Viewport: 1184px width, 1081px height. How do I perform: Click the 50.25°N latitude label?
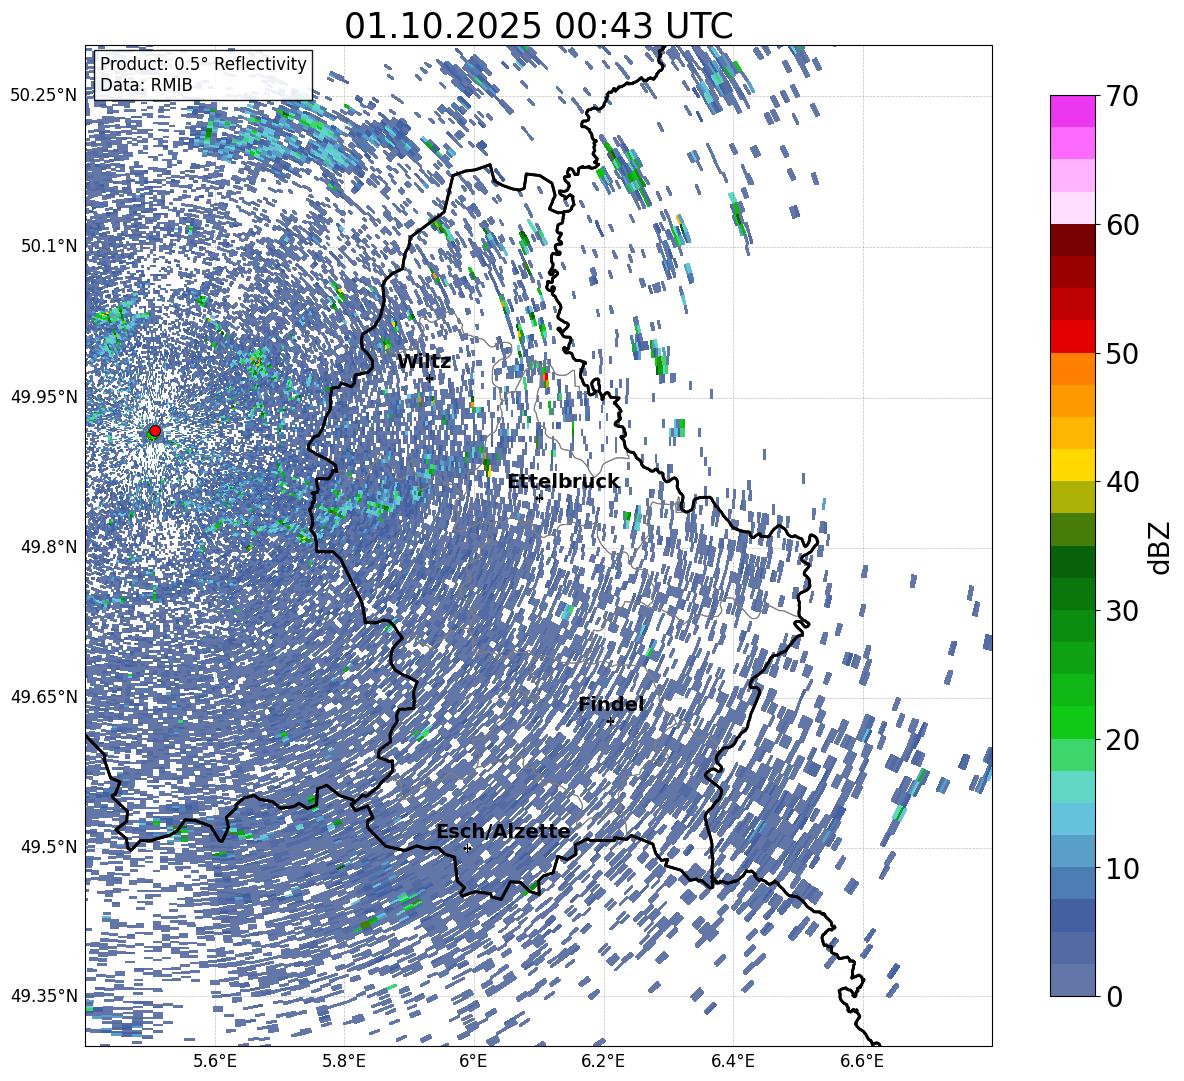(x=44, y=96)
